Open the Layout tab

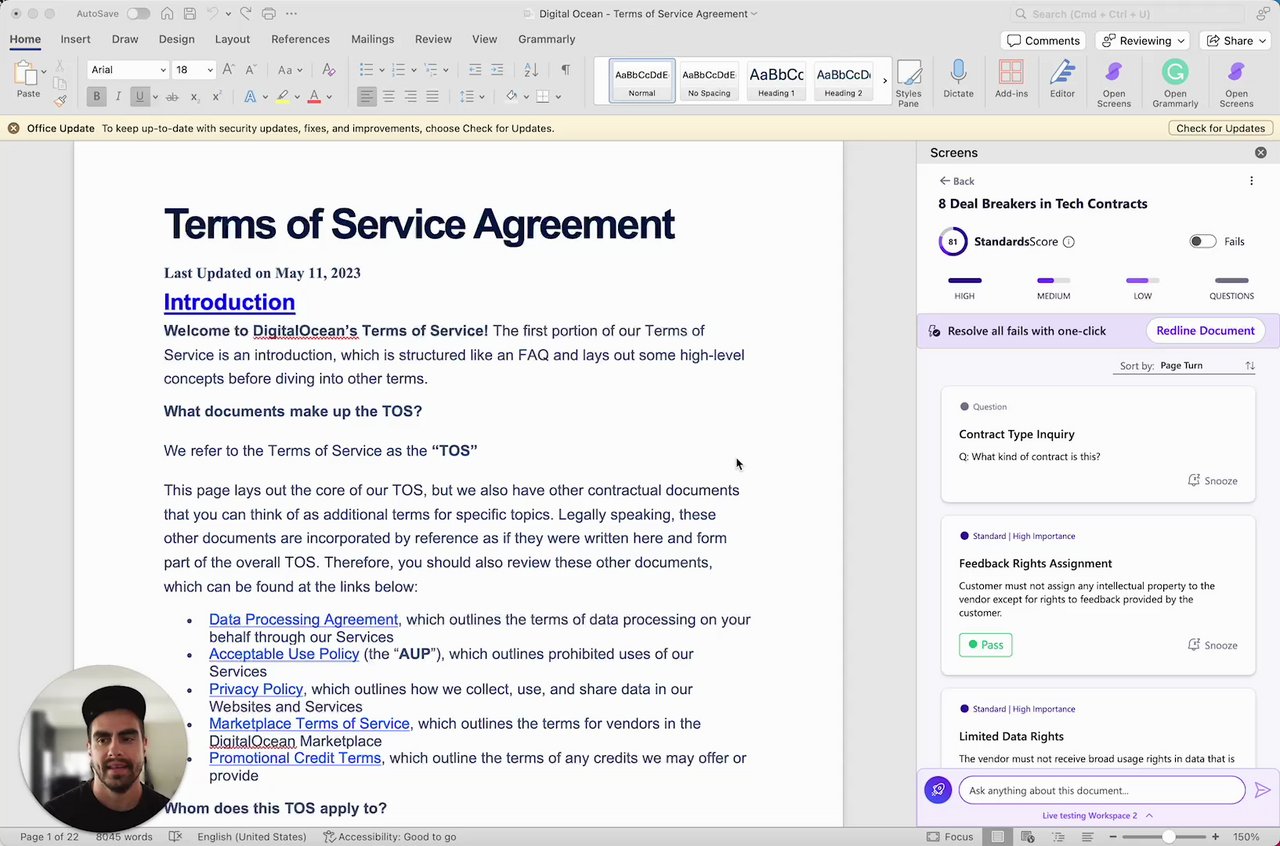click(232, 39)
